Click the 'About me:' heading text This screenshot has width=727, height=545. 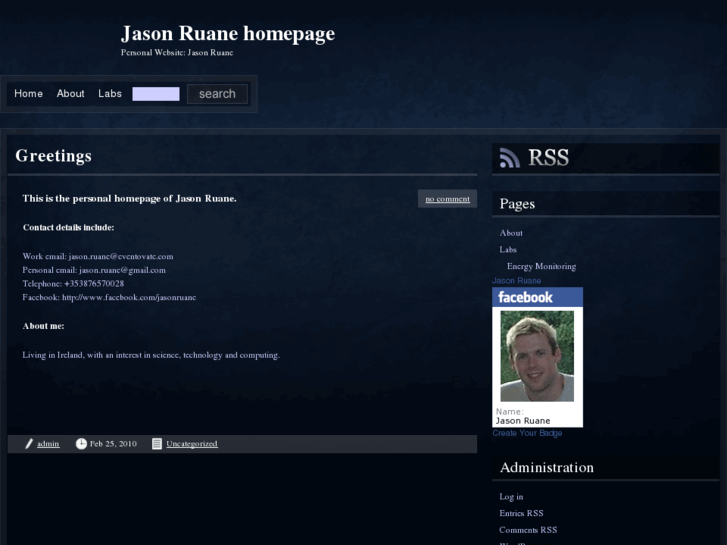pyautogui.click(x=44, y=326)
